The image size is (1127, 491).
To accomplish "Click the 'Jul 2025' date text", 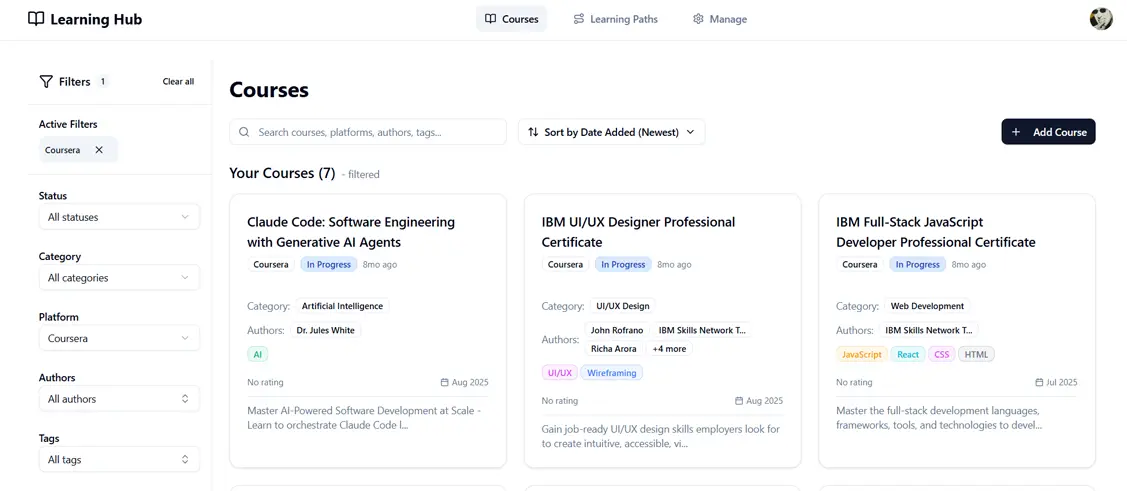I will (1062, 382).
